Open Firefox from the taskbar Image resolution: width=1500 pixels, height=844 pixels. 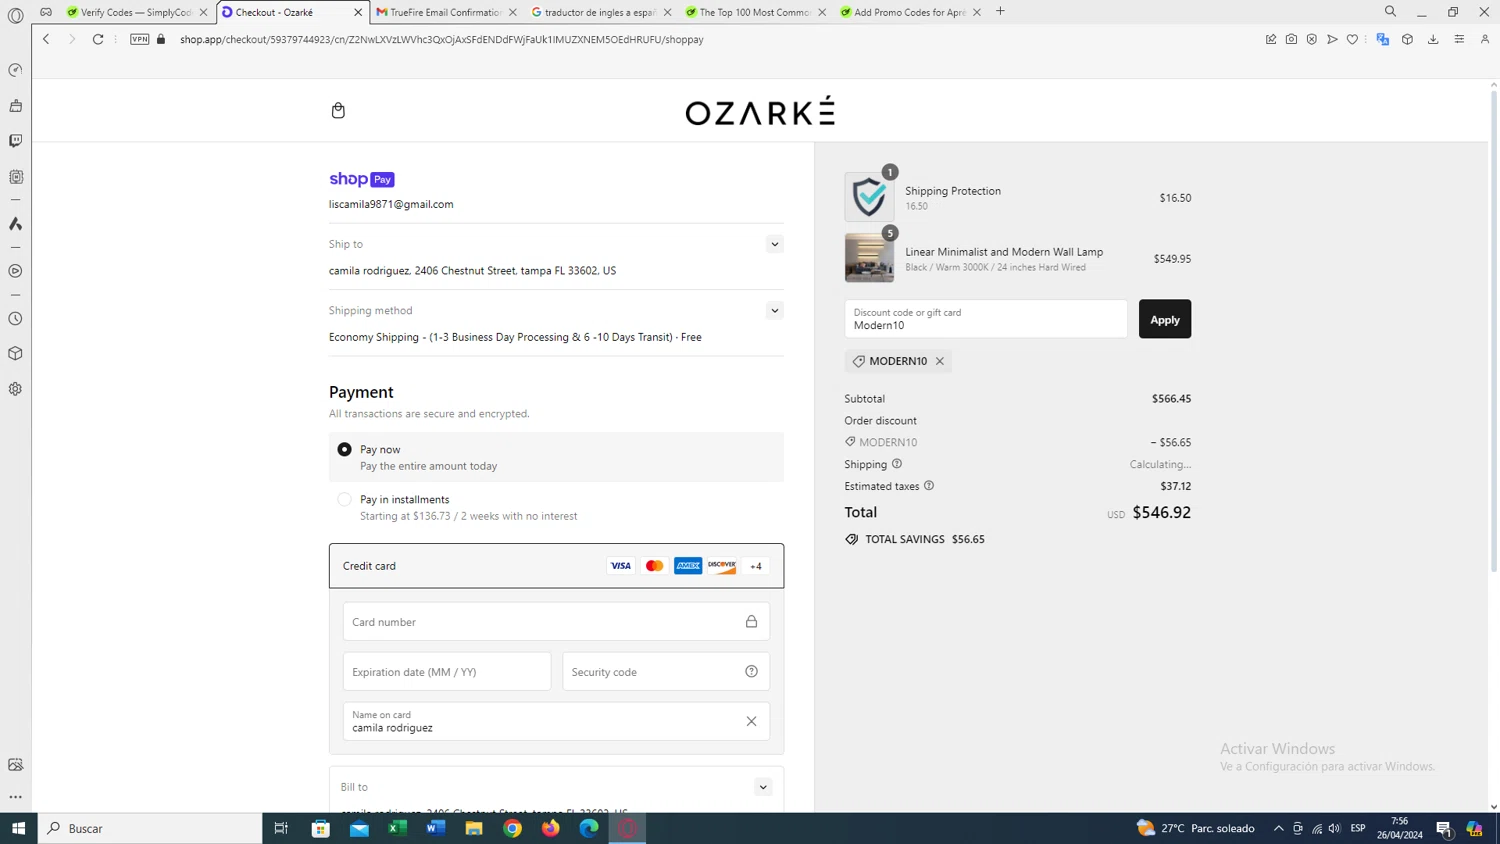point(550,828)
